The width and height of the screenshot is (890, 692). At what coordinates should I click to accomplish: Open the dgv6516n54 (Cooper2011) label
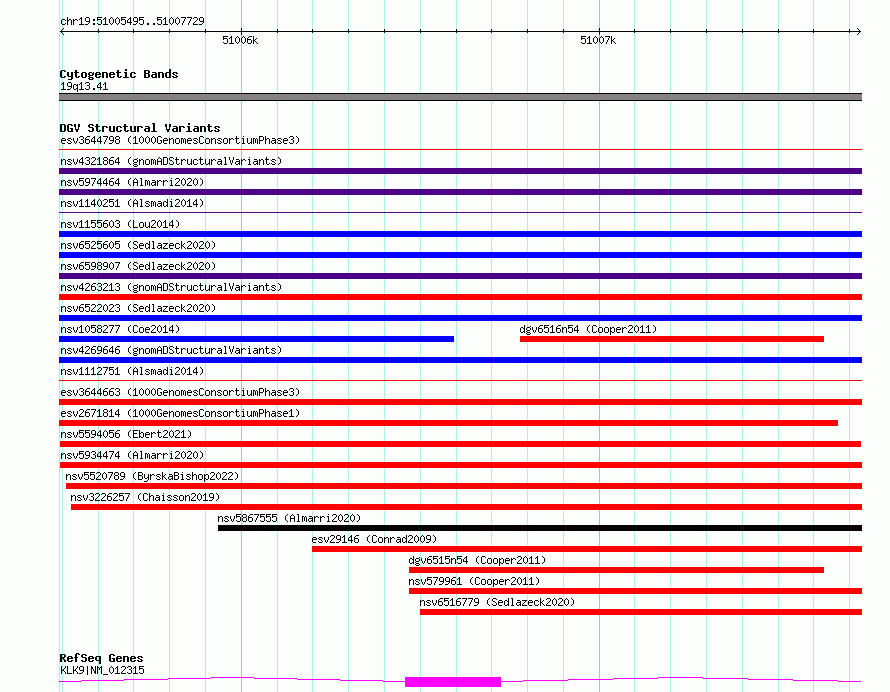coord(588,329)
